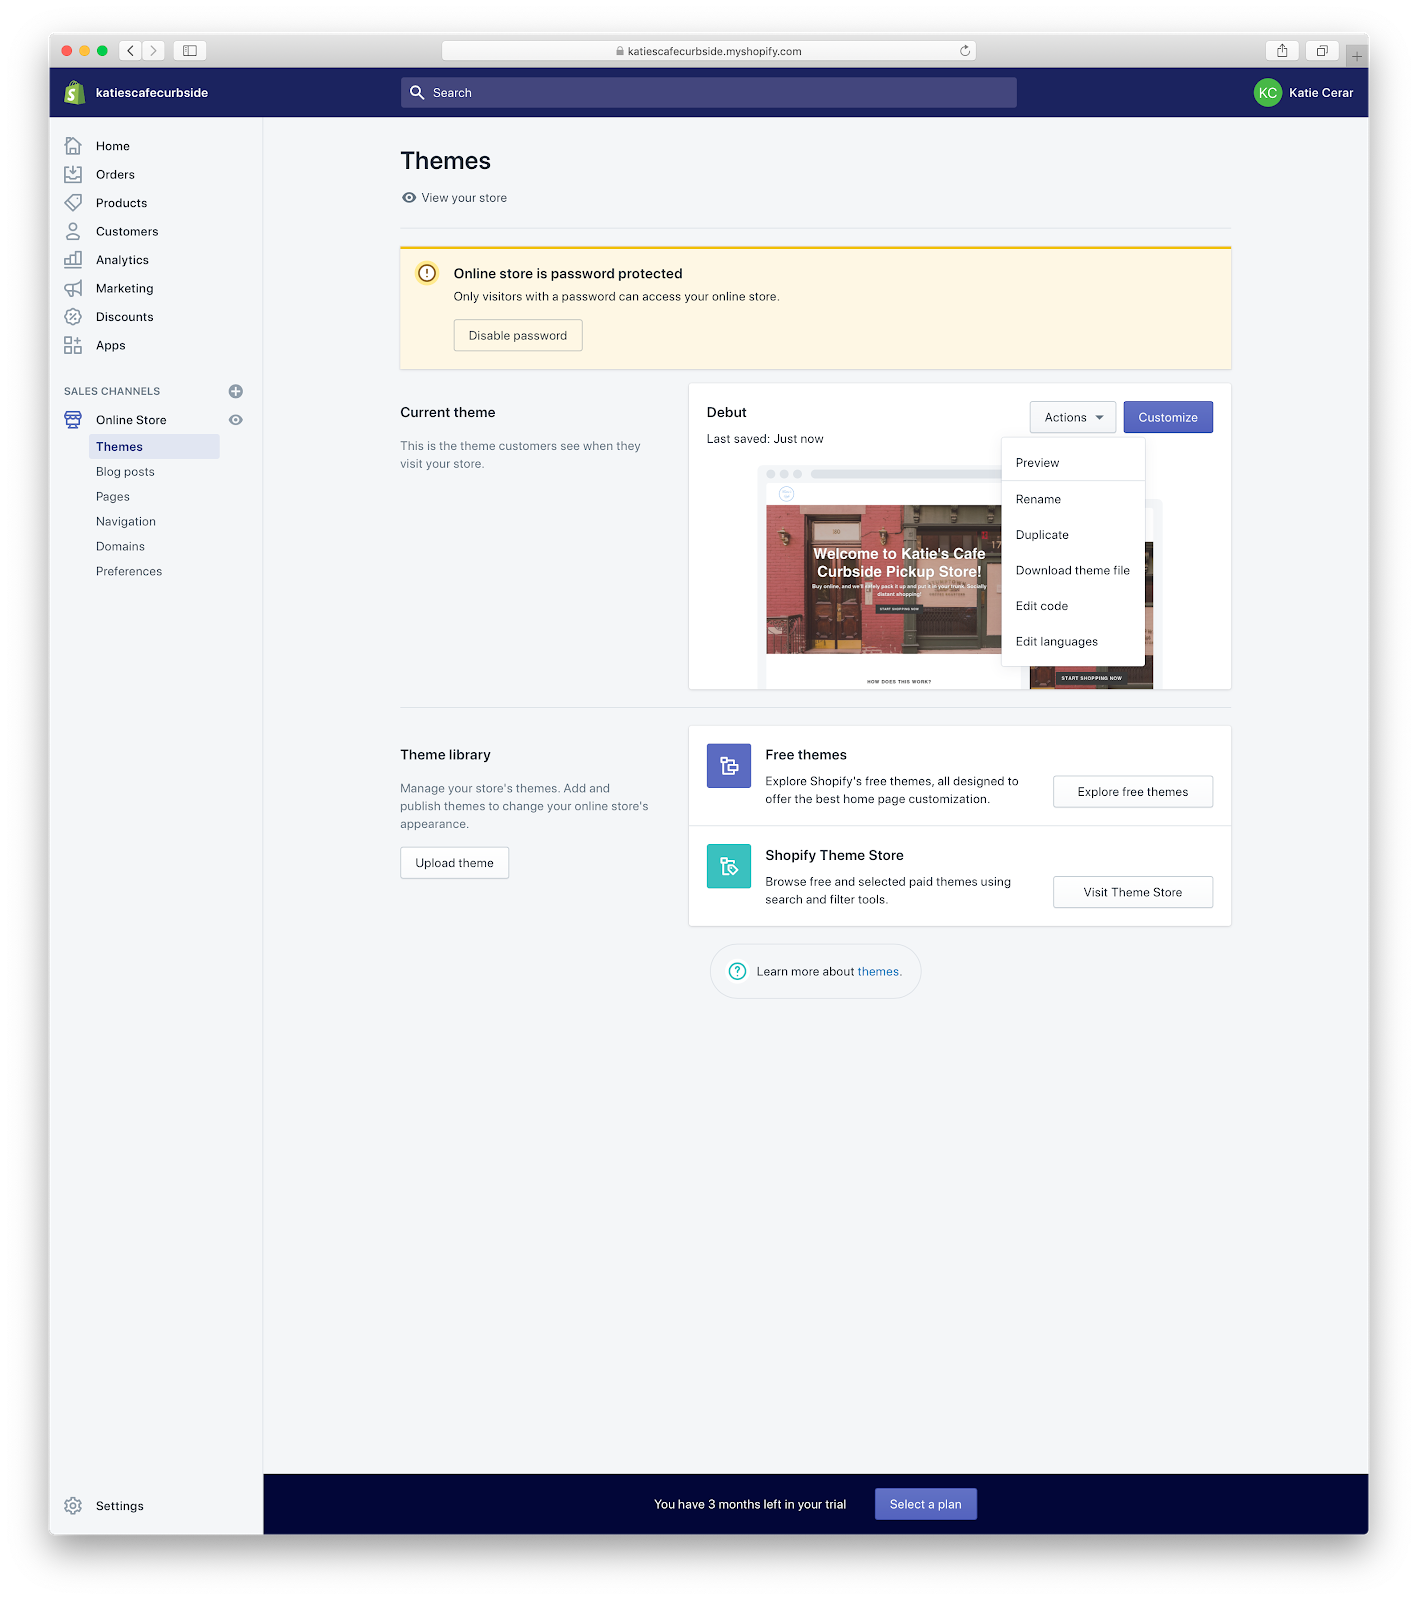Click the Settings label in sidebar
Screen dimensions: 1418x1600
click(120, 1506)
